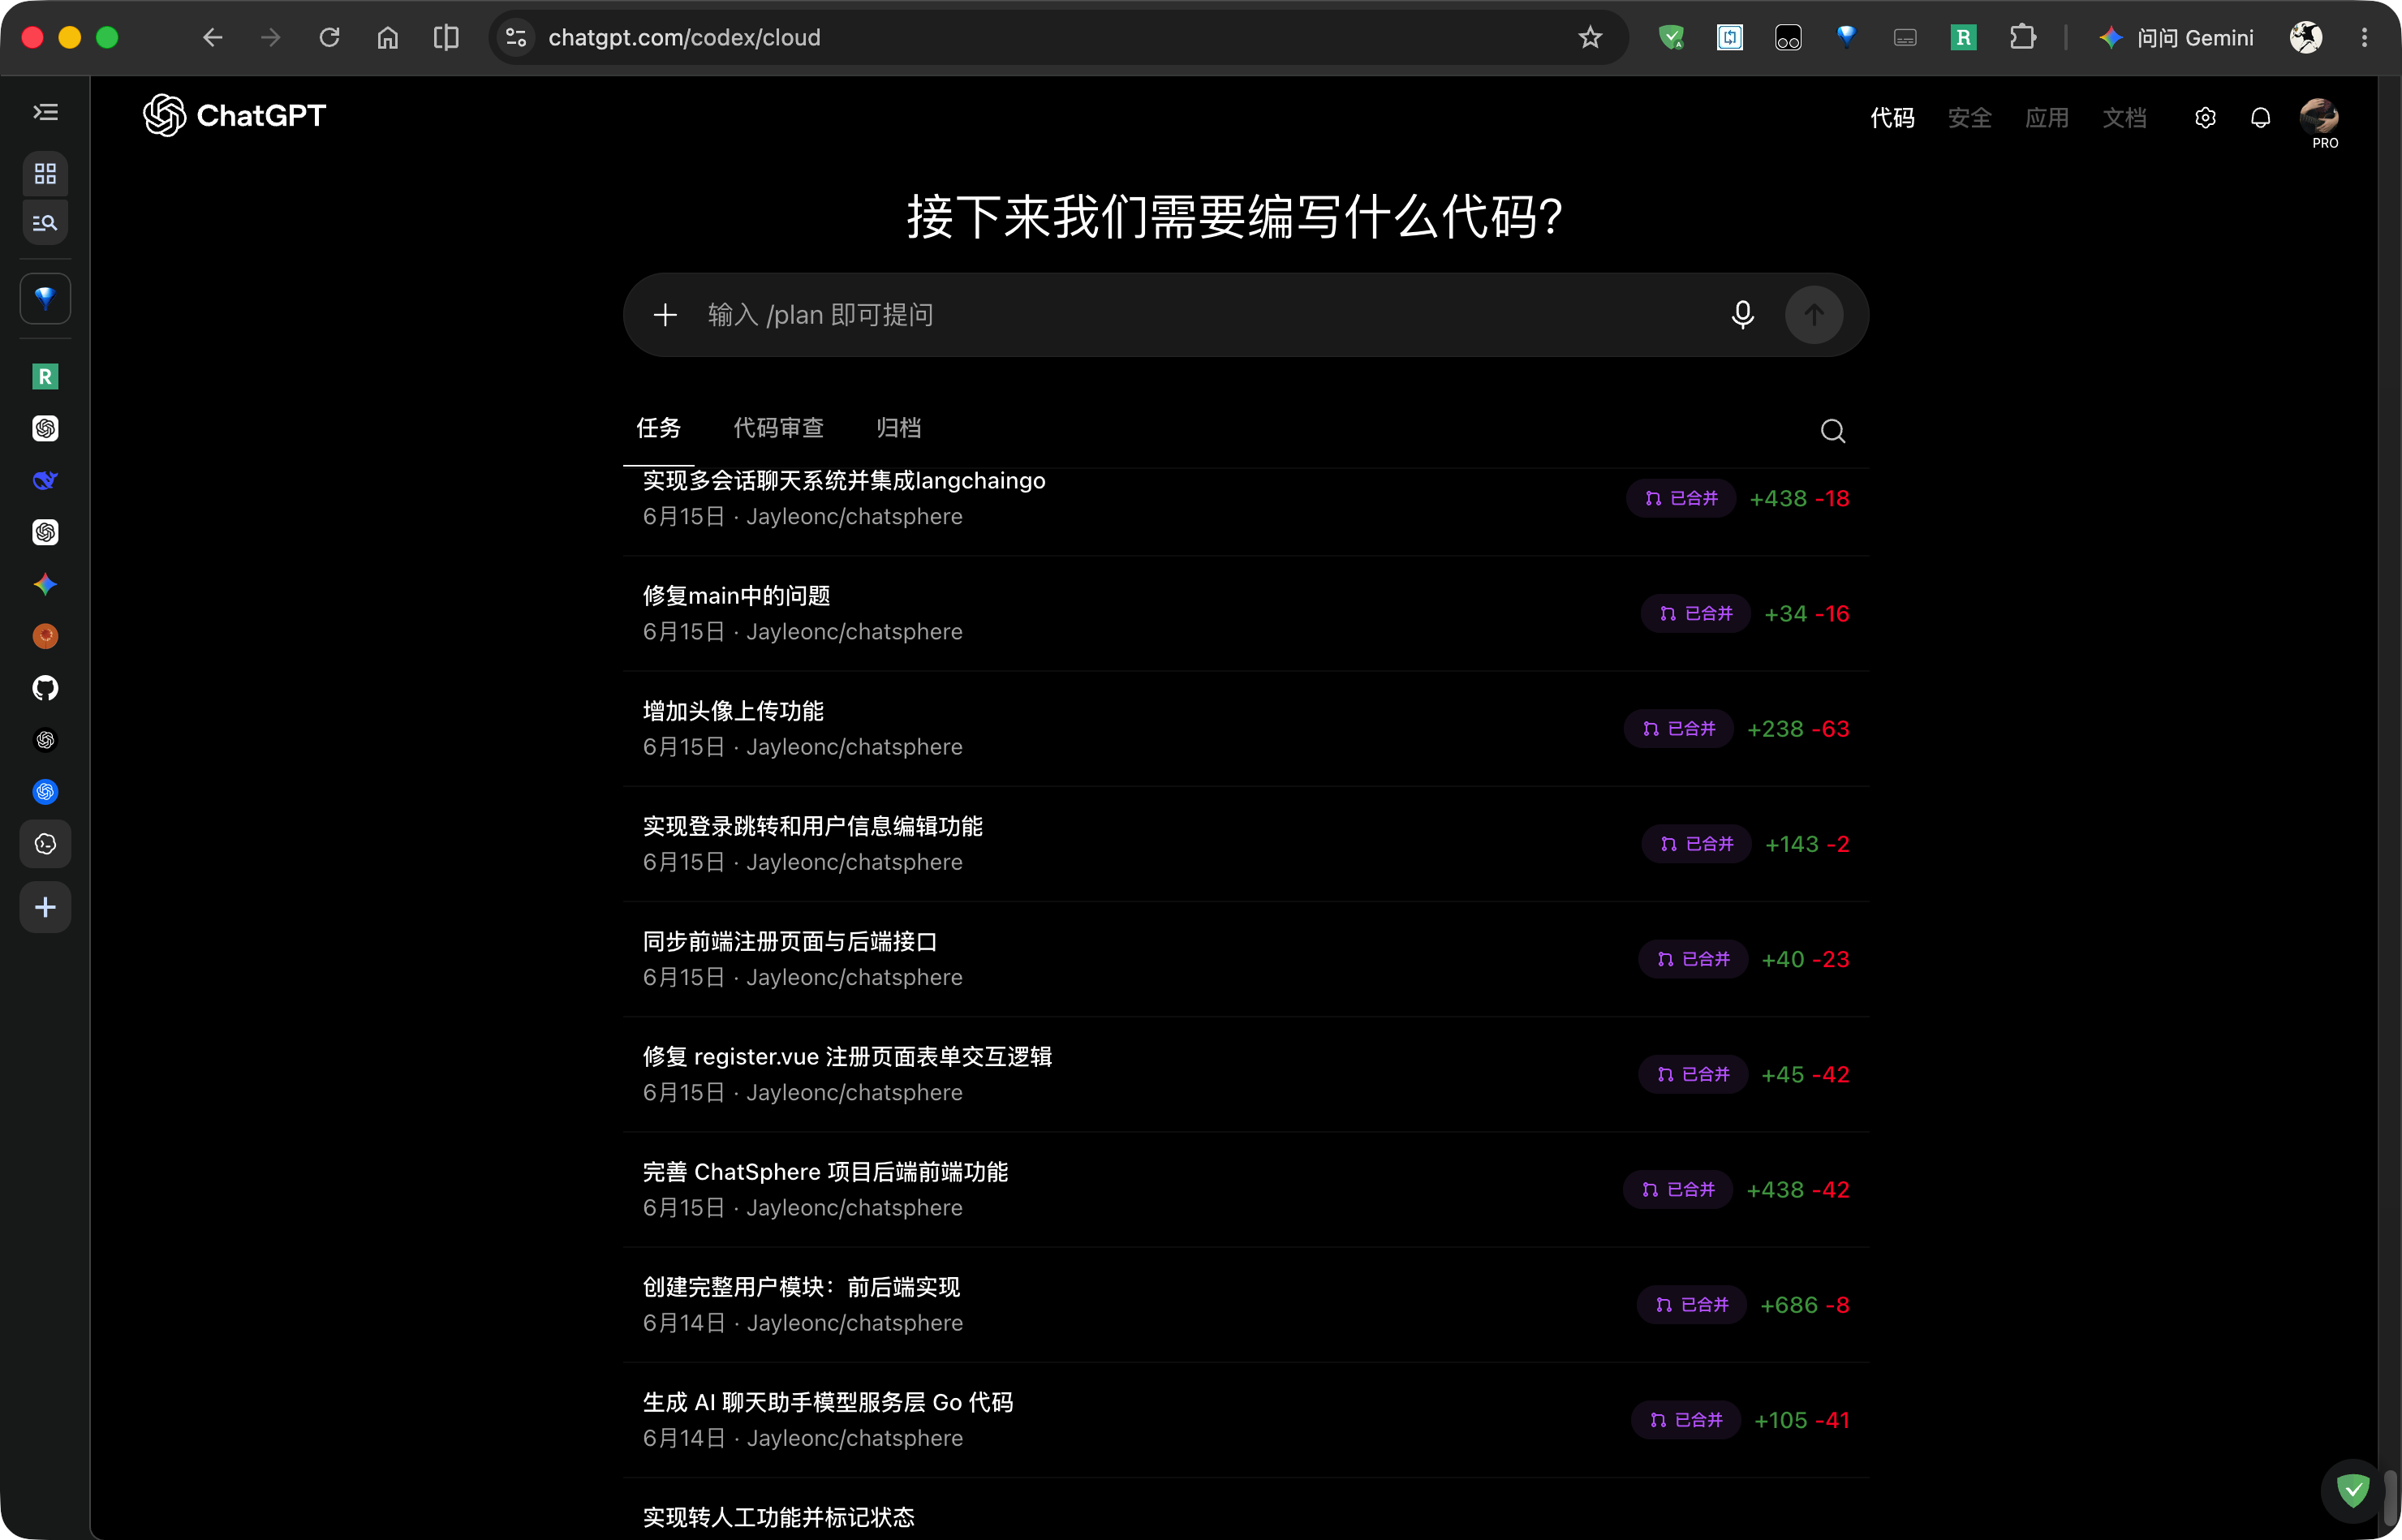This screenshot has height=1540, width=2402.
Task: Open task 增加头像上传功能
Action: click(1246, 728)
